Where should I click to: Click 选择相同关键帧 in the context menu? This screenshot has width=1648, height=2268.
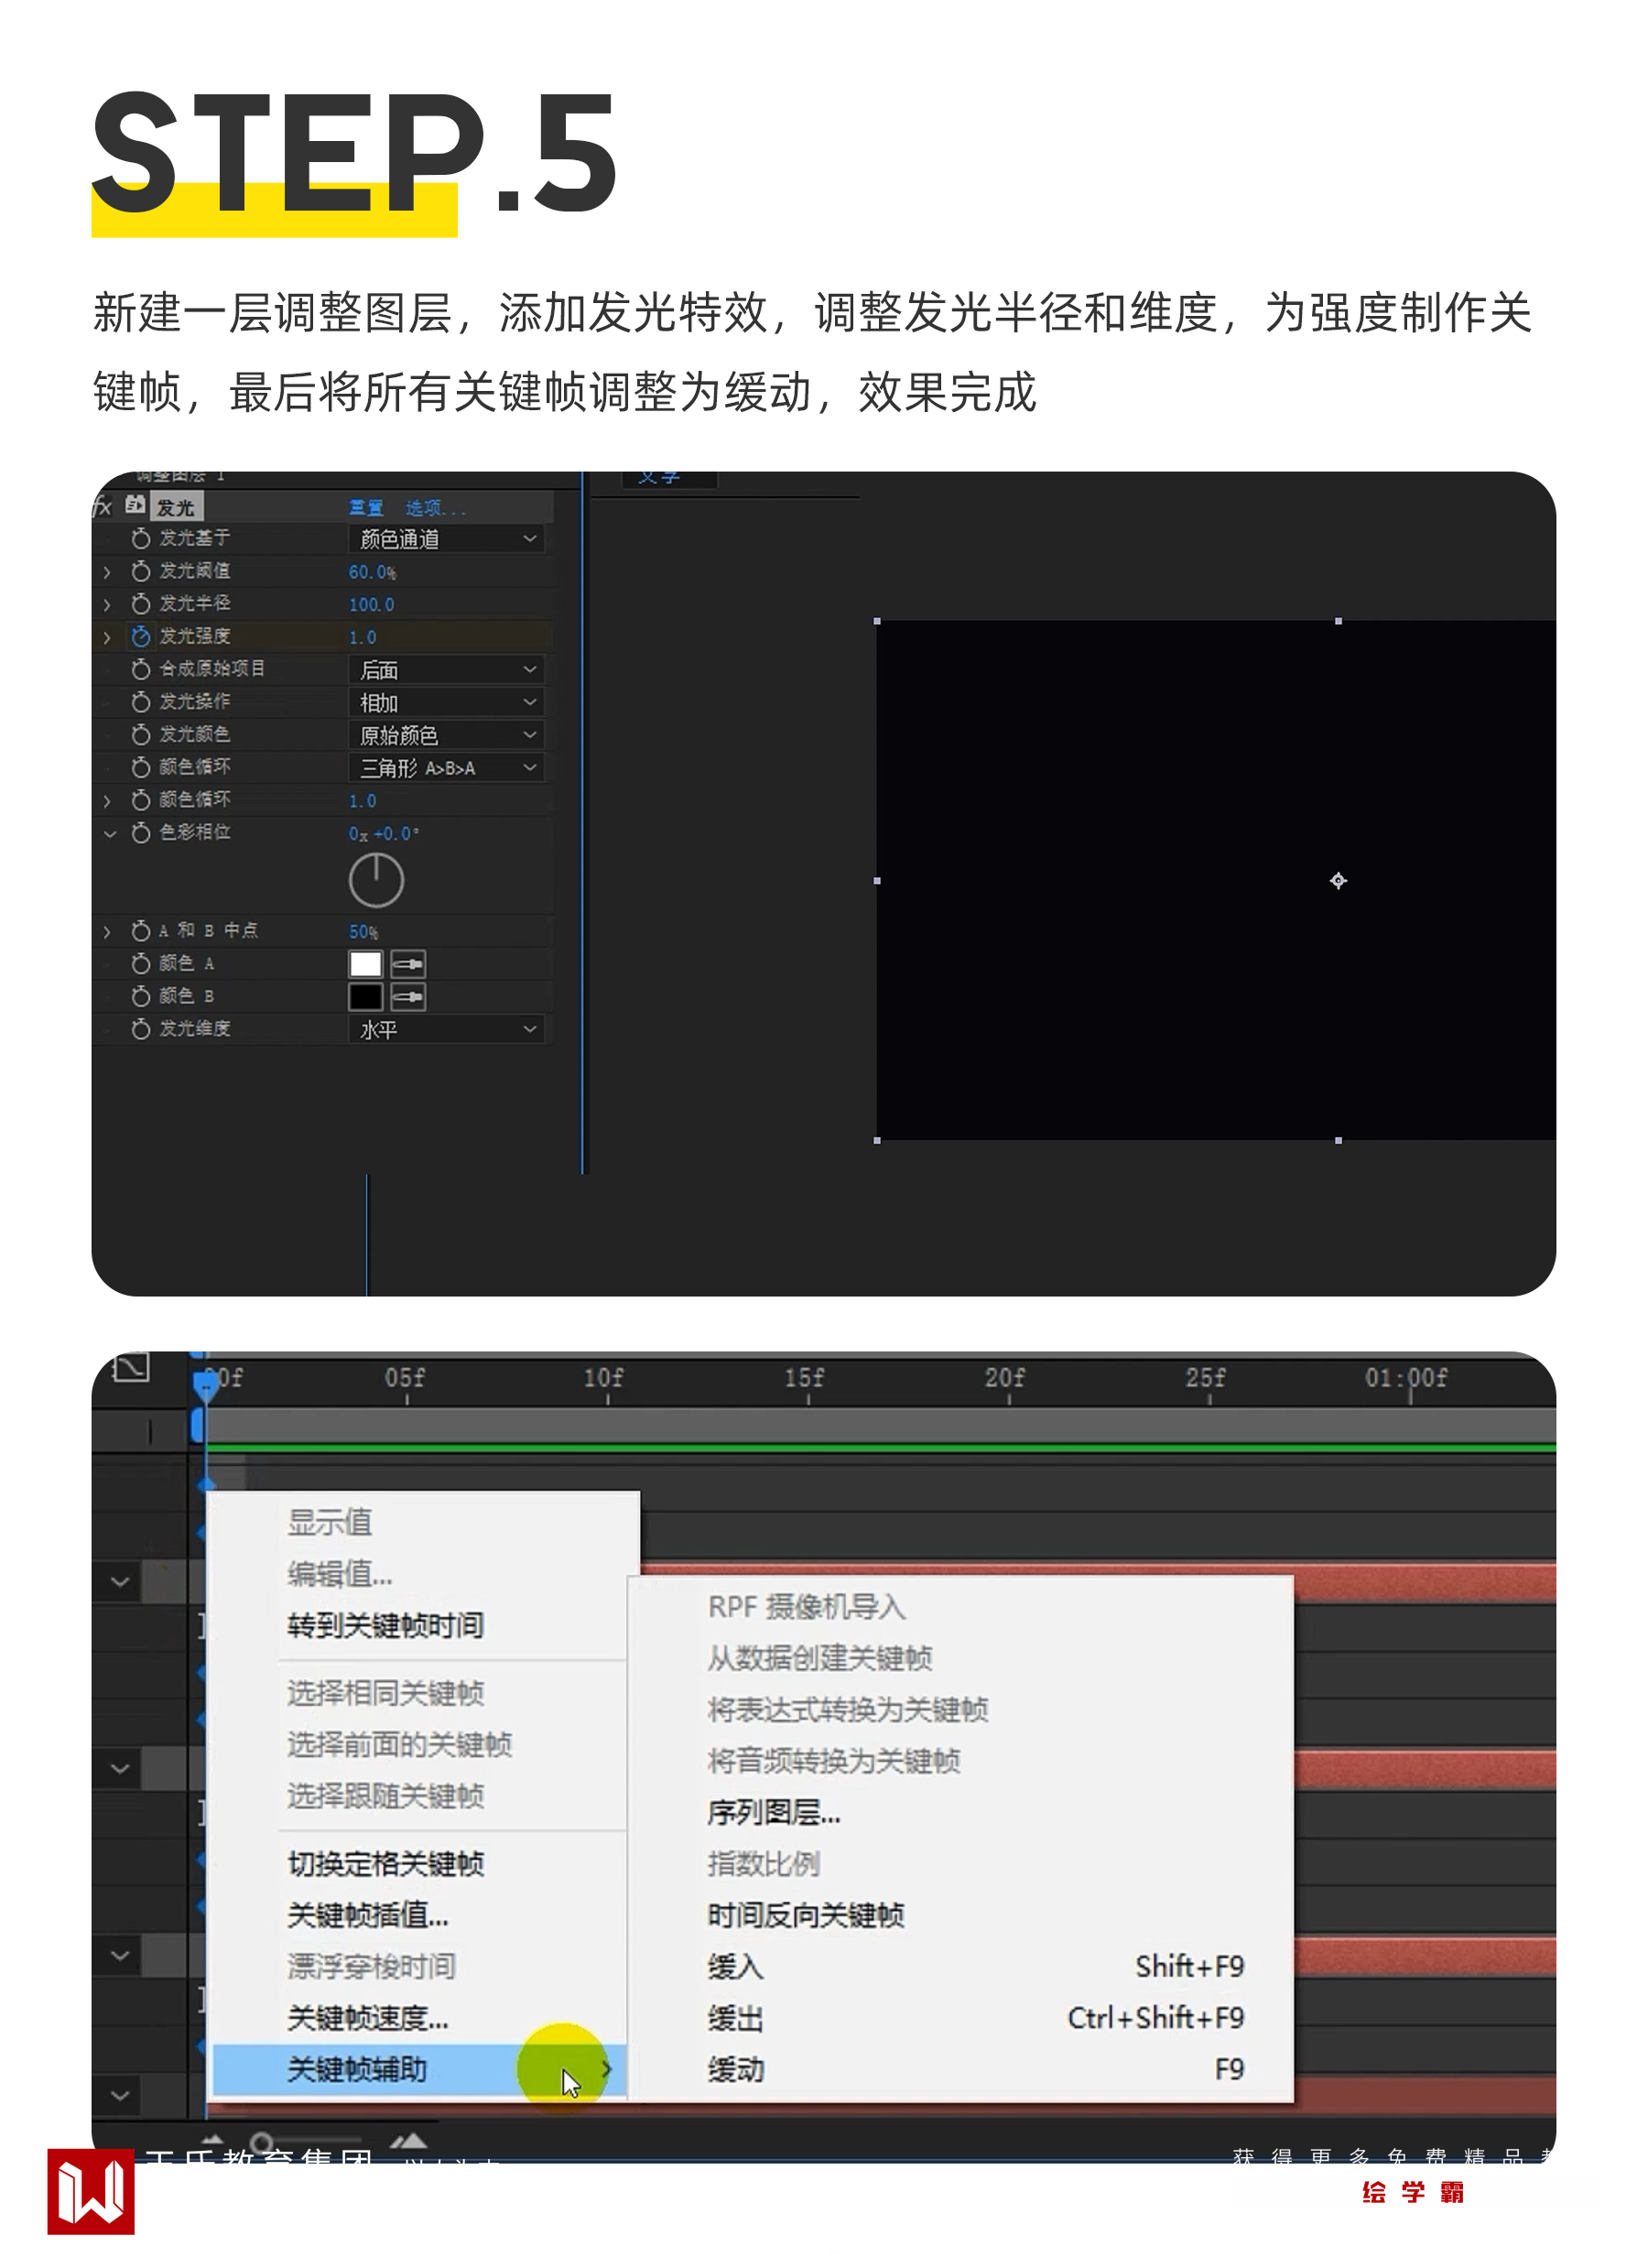pyautogui.click(x=386, y=1692)
